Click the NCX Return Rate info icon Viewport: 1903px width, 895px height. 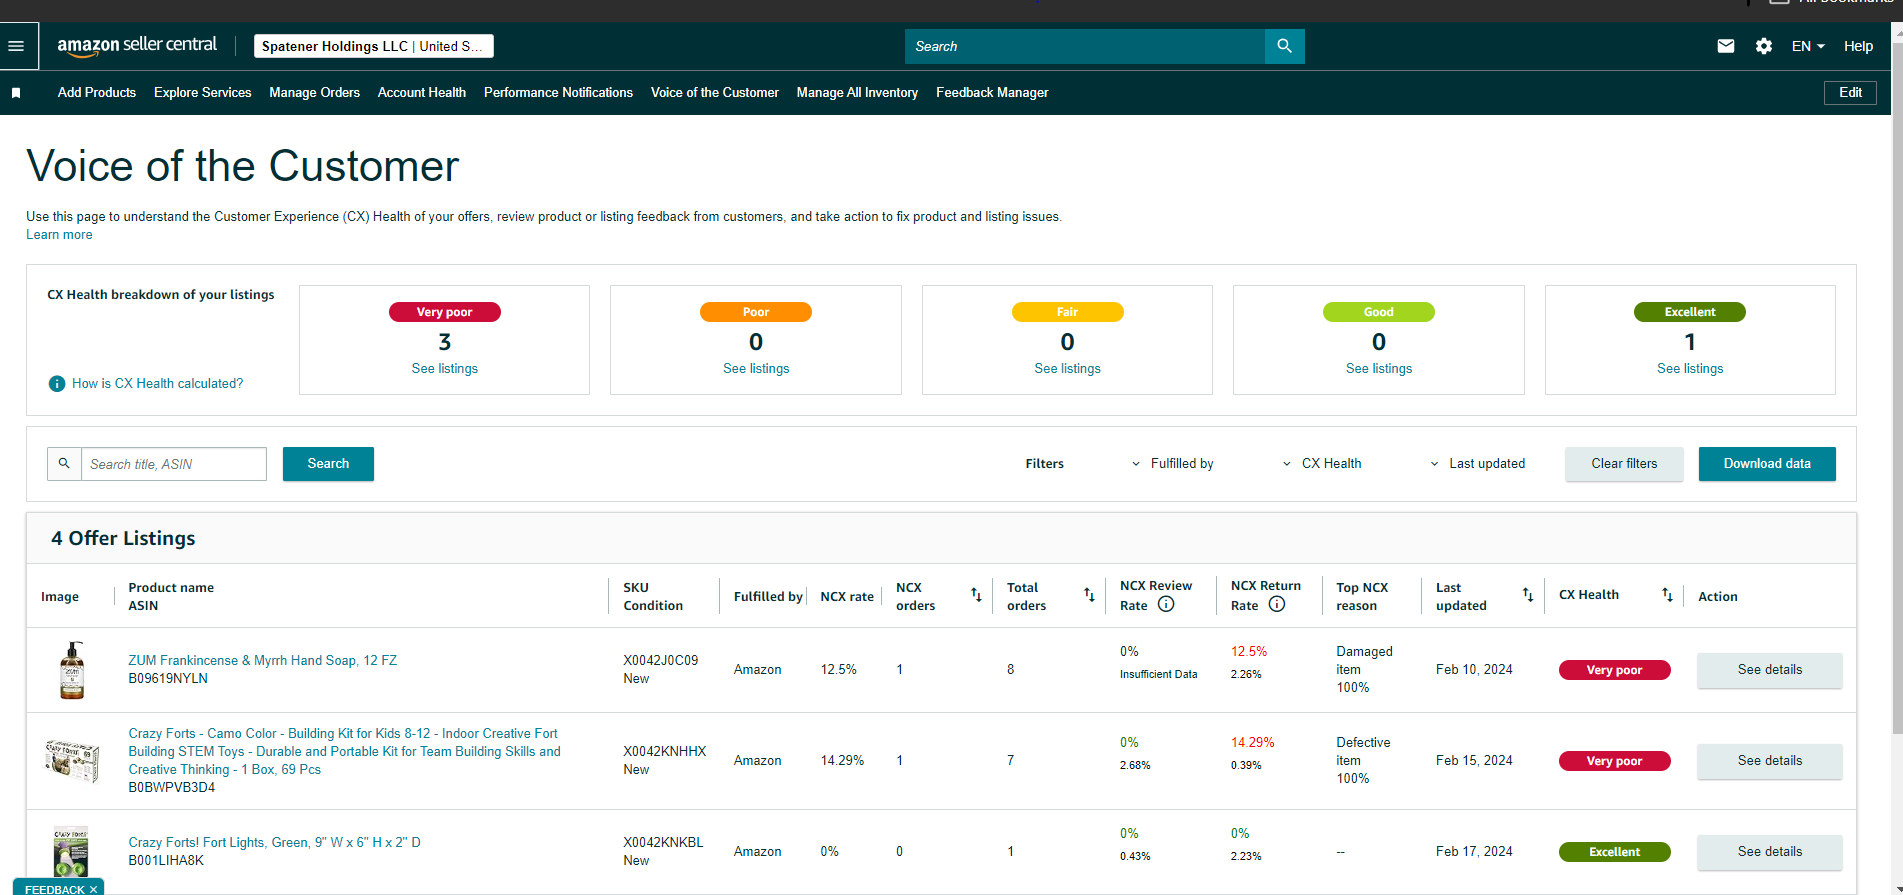click(x=1277, y=604)
